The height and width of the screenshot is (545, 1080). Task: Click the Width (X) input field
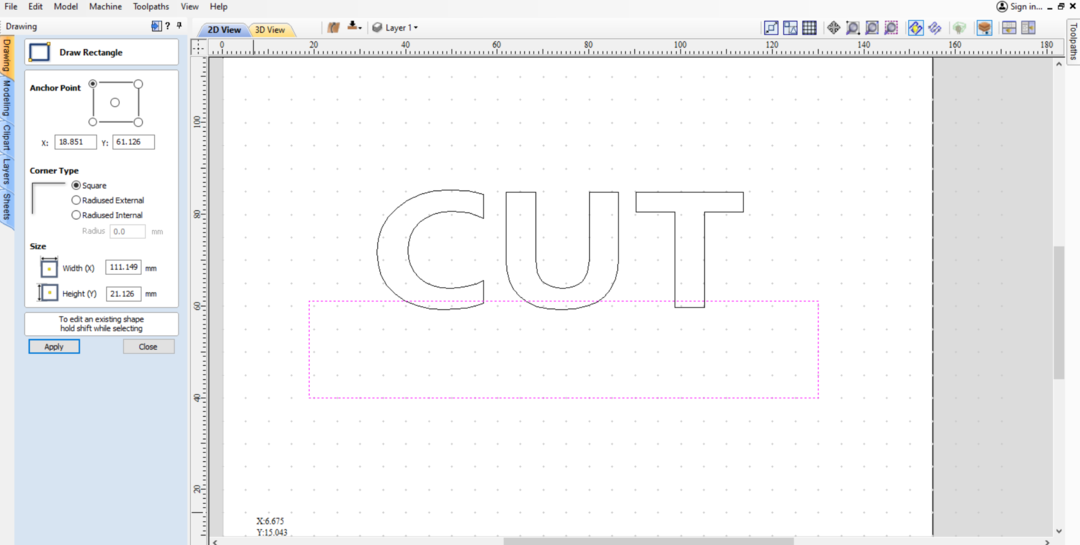click(123, 268)
